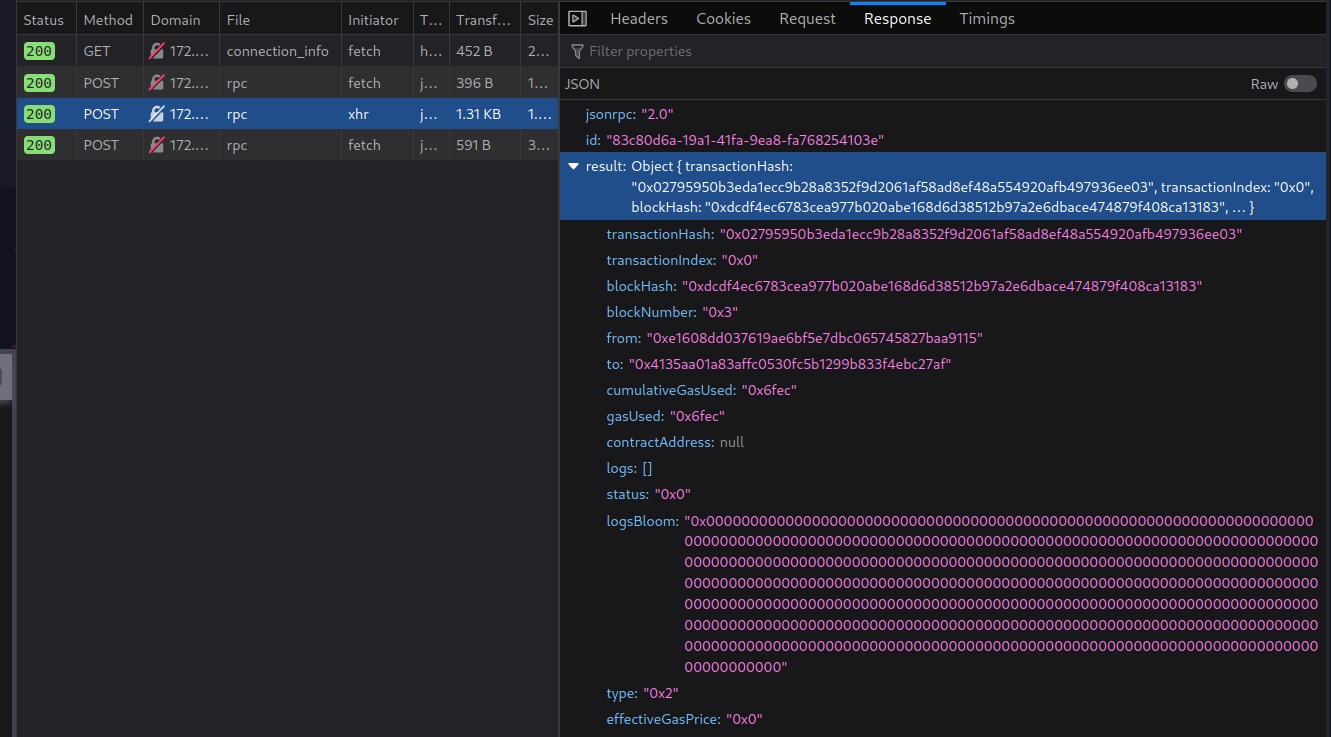Click inside the Filter properties input field
The width and height of the screenshot is (1331, 737).
pyautogui.click(x=700, y=51)
